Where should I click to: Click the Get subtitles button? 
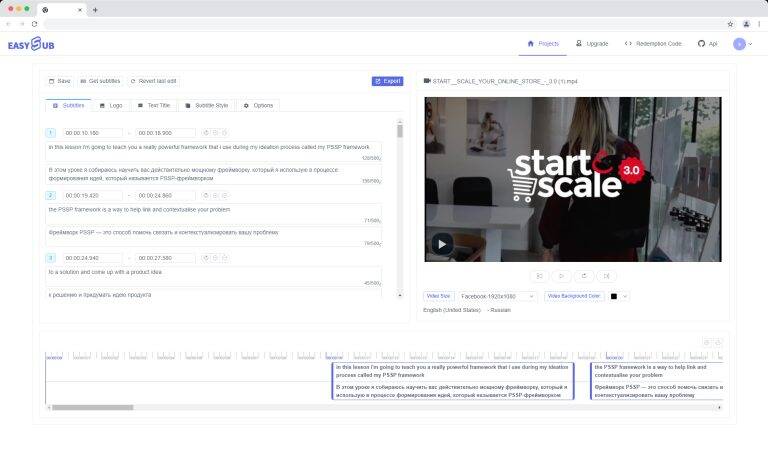99,81
